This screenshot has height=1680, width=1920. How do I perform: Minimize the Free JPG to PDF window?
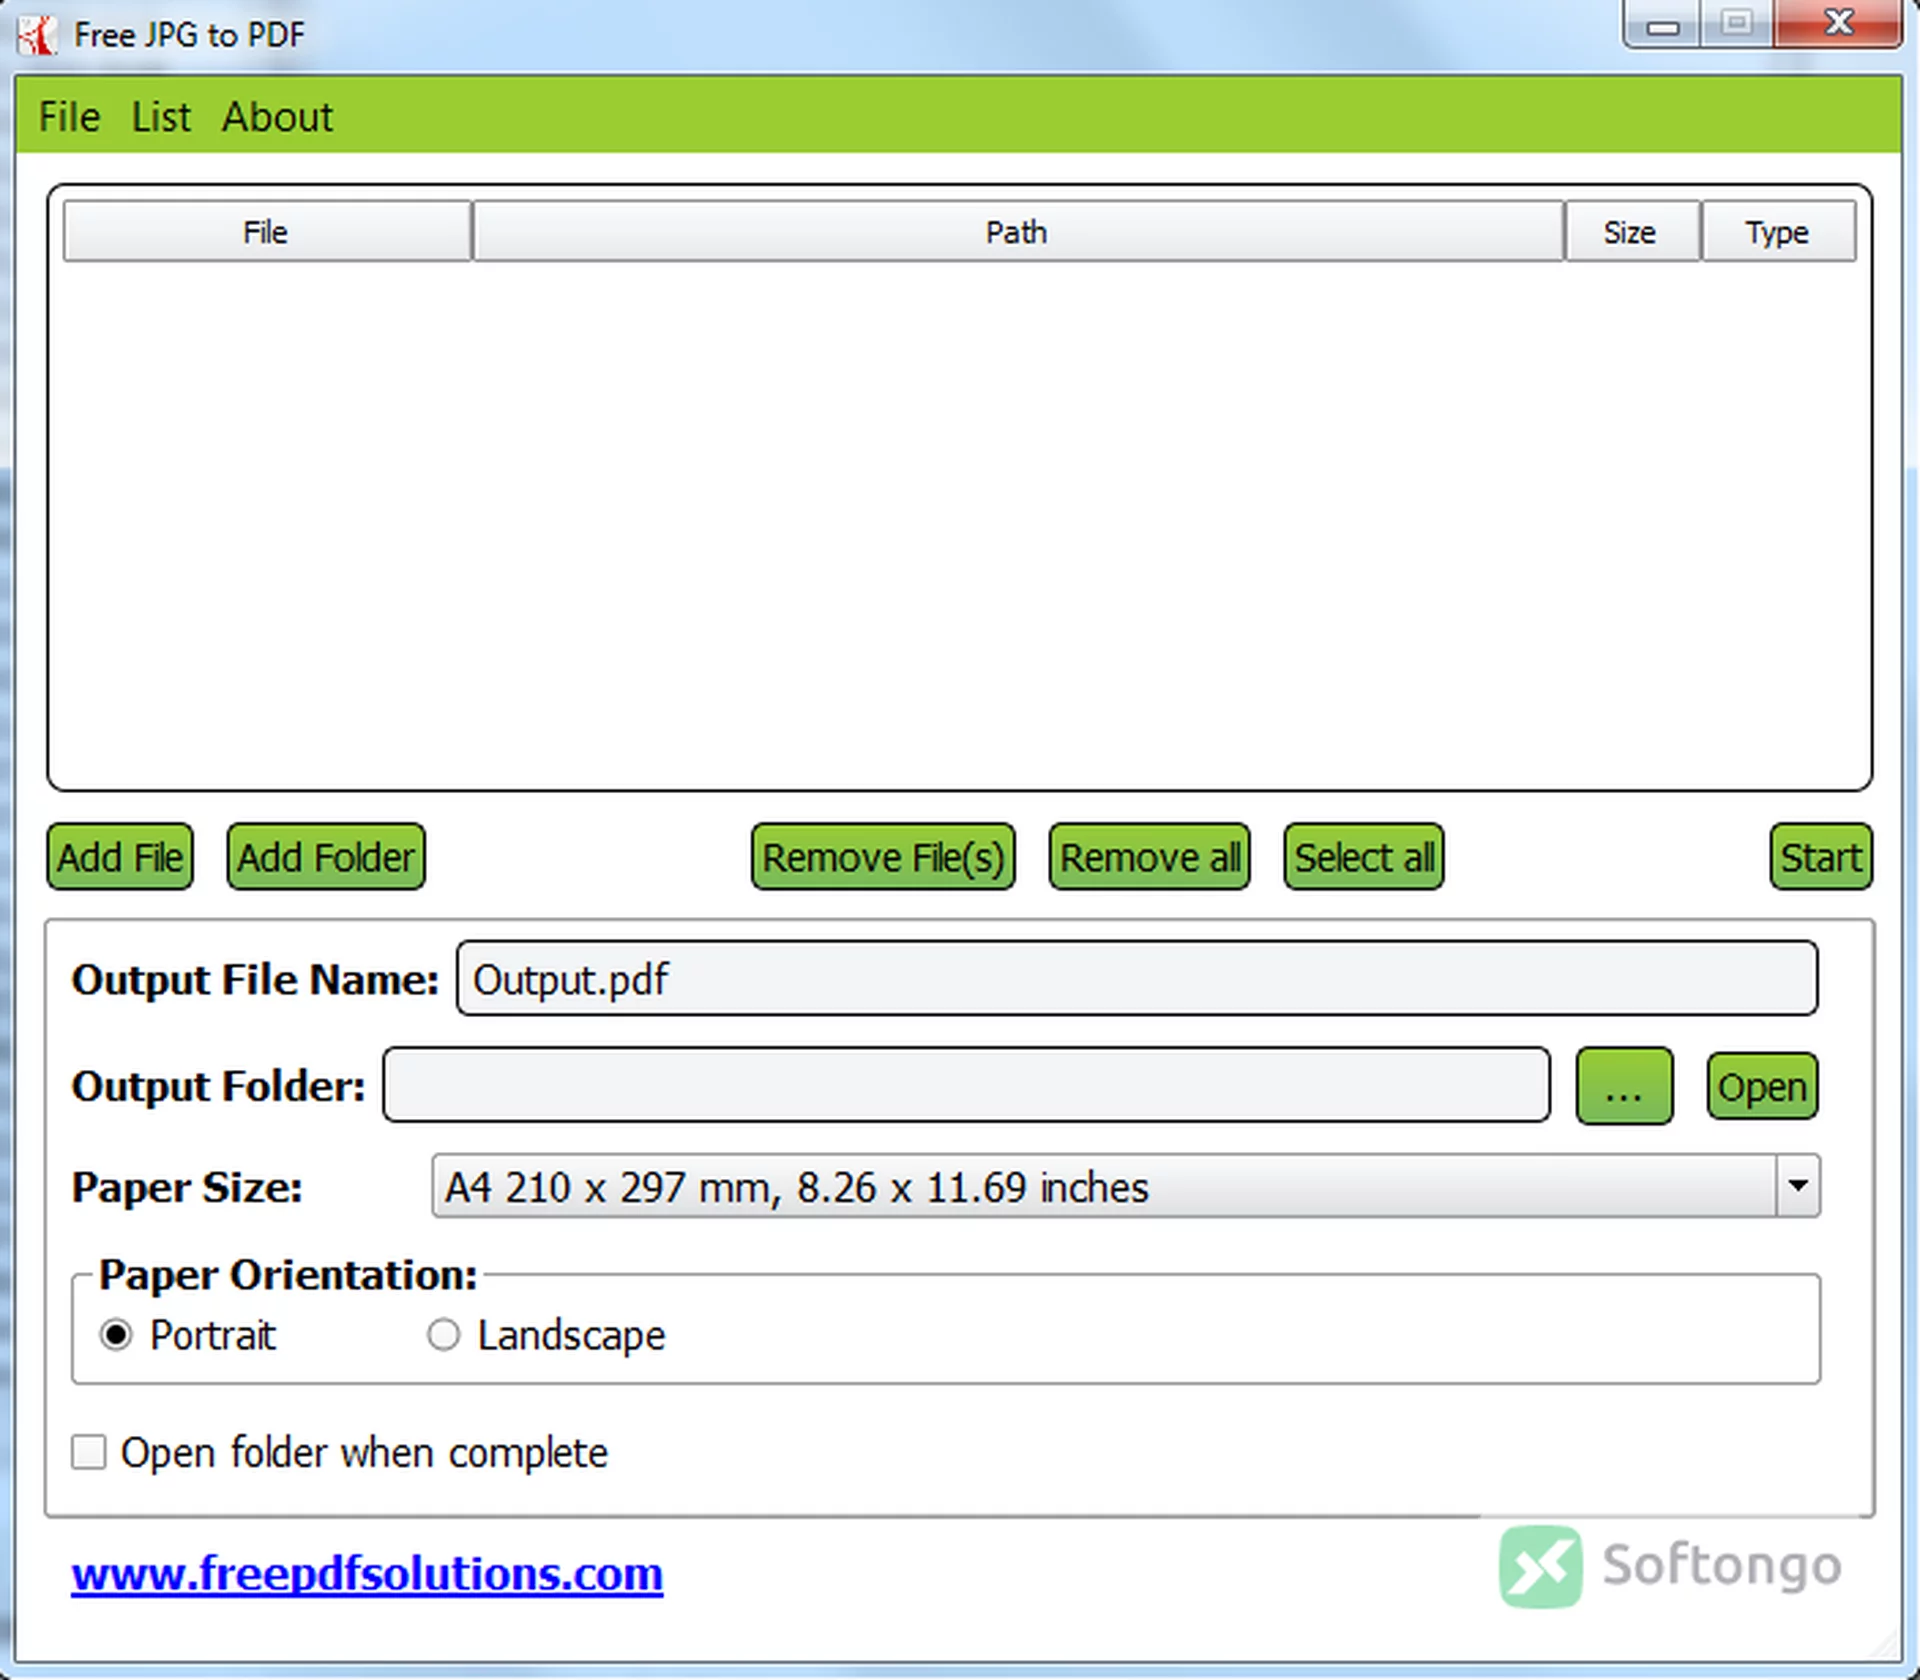pyautogui.click(x=1662, y=24)
